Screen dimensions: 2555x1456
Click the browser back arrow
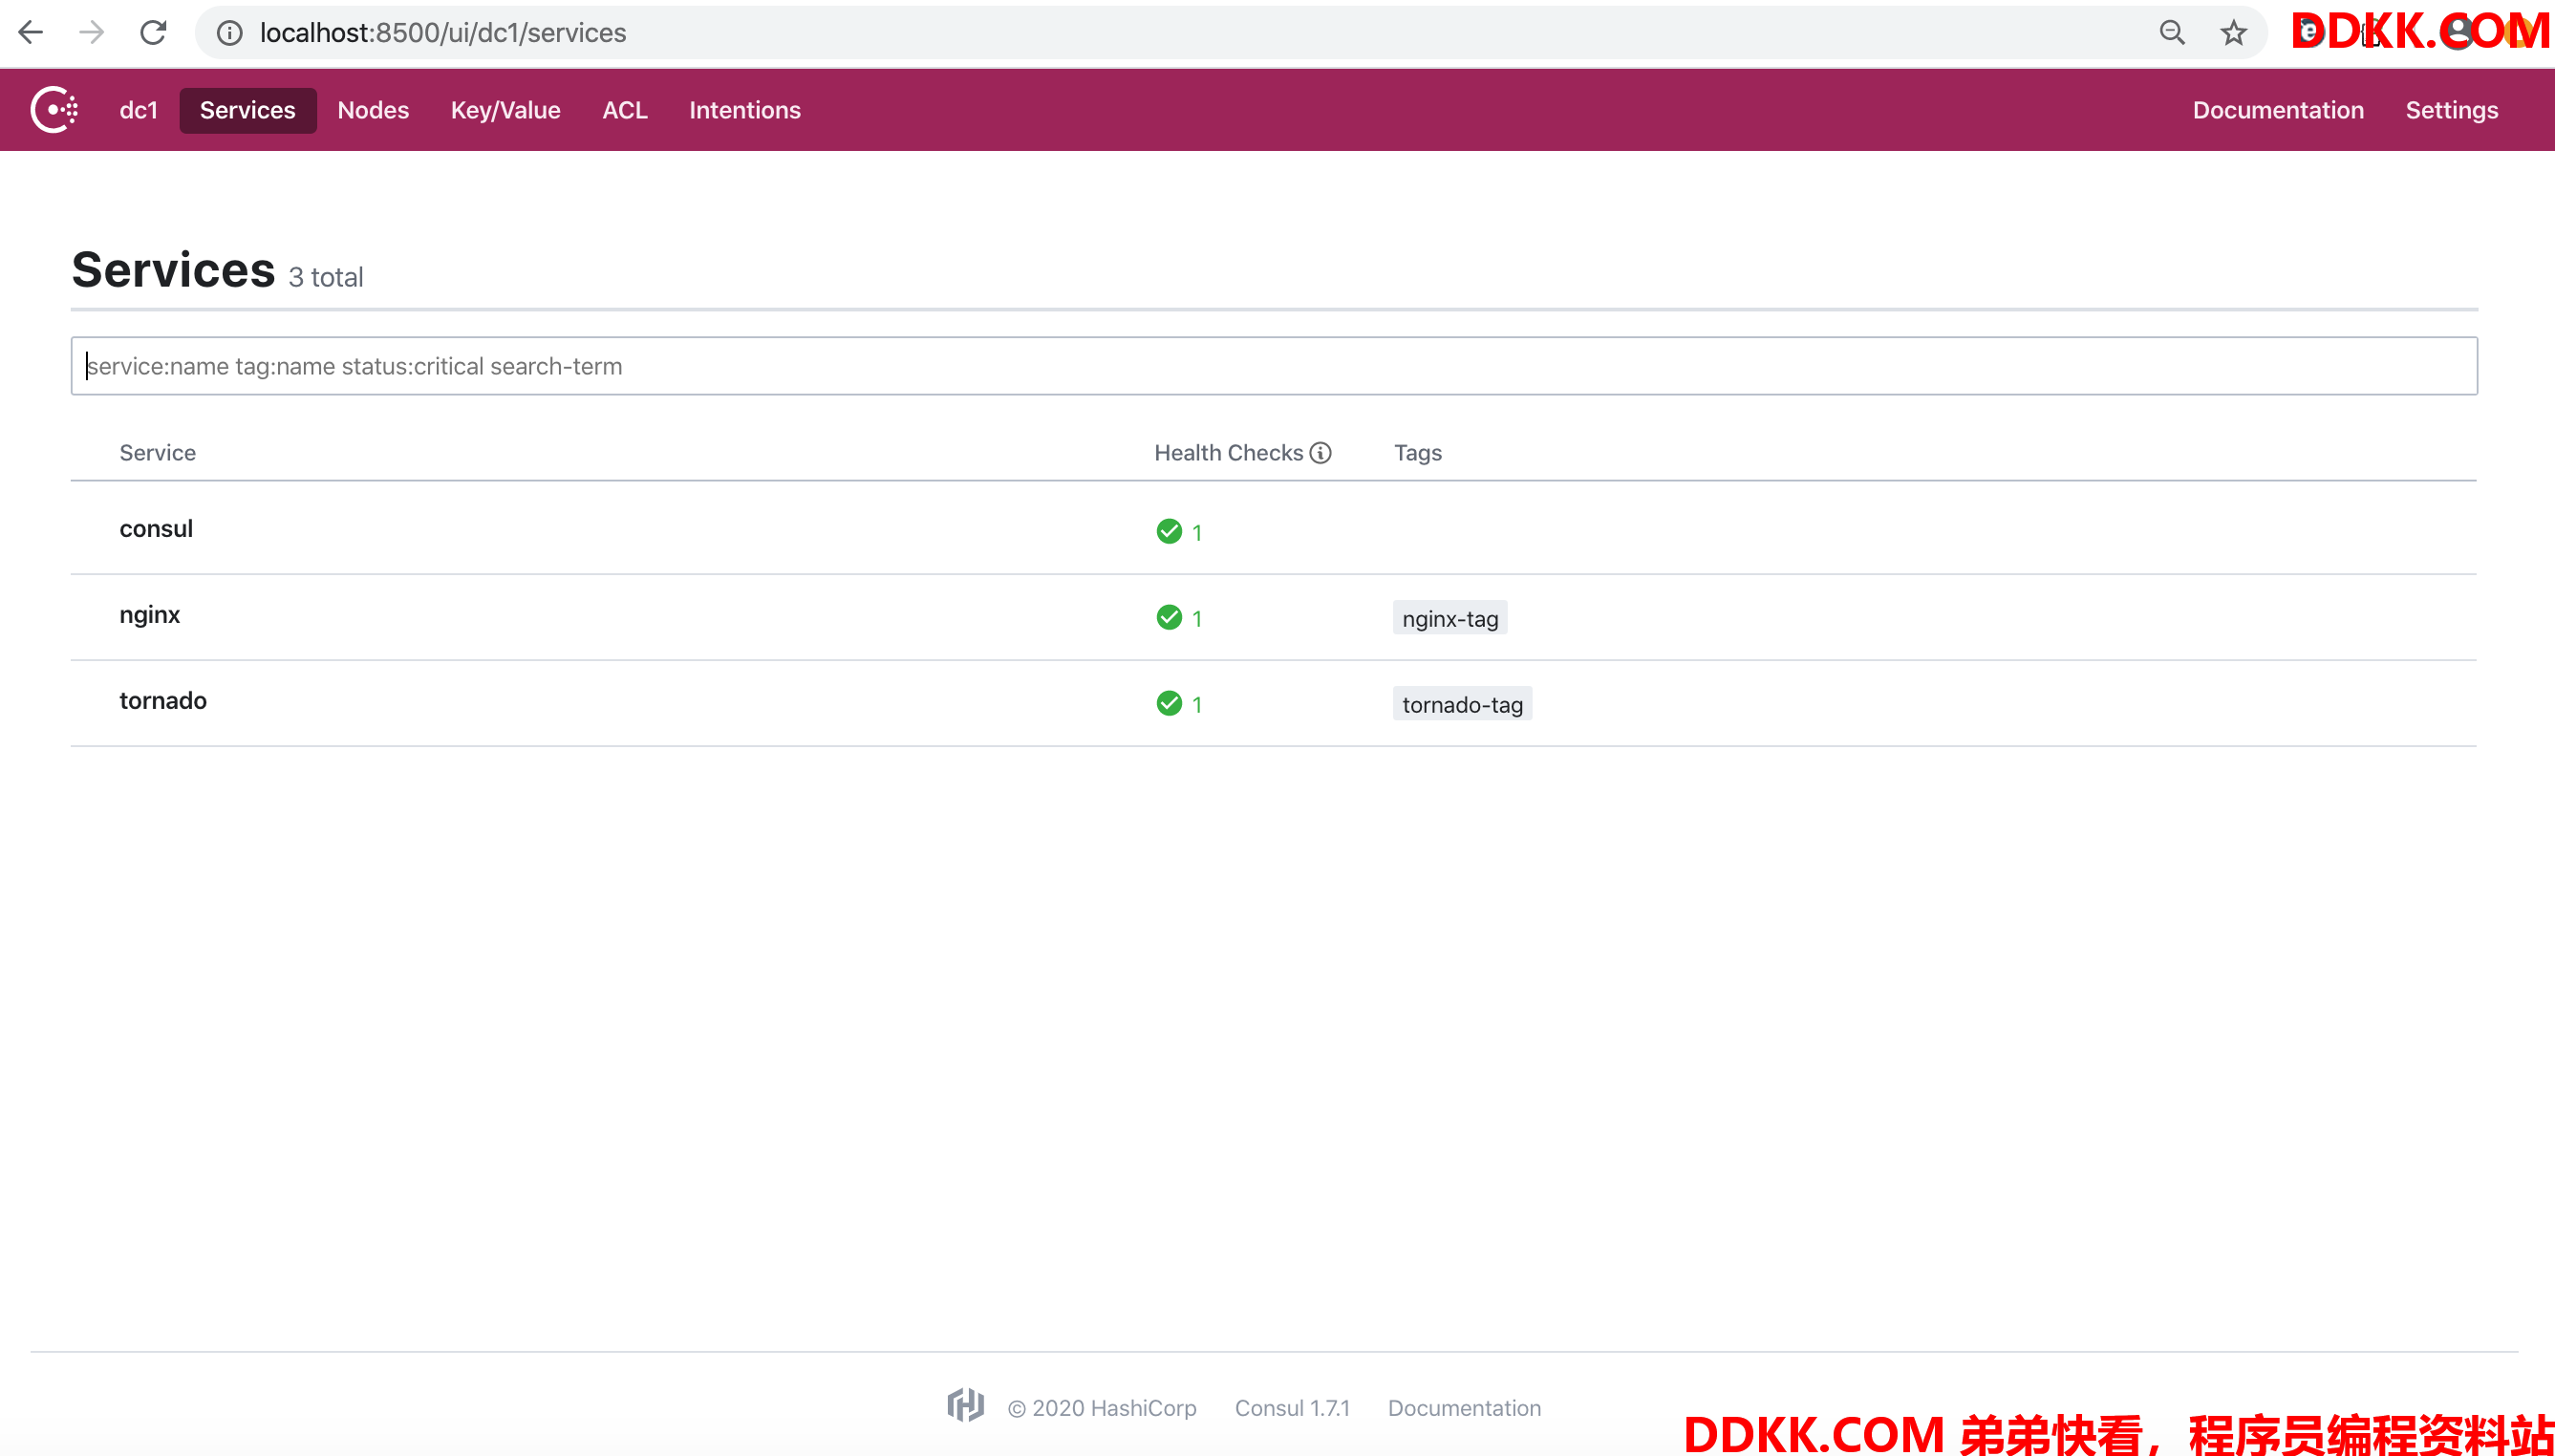pos(31,33)
